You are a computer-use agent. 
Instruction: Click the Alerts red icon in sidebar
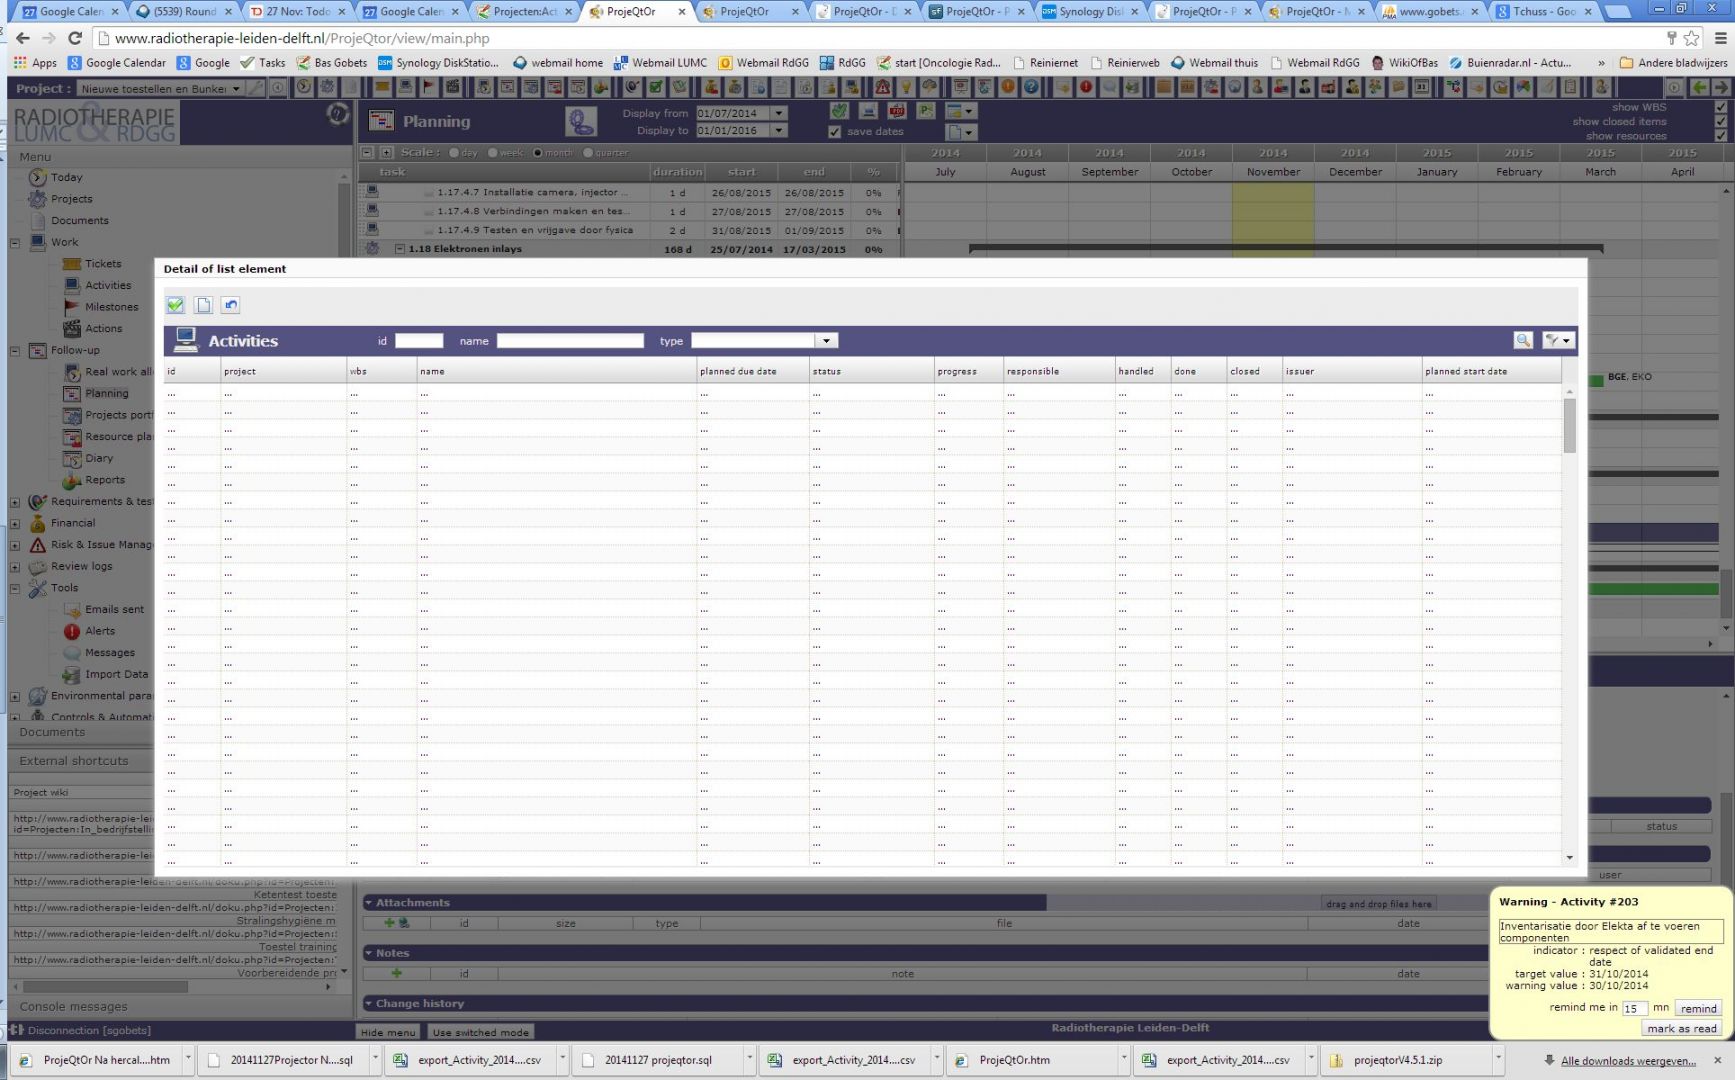[x=72, y=631]
